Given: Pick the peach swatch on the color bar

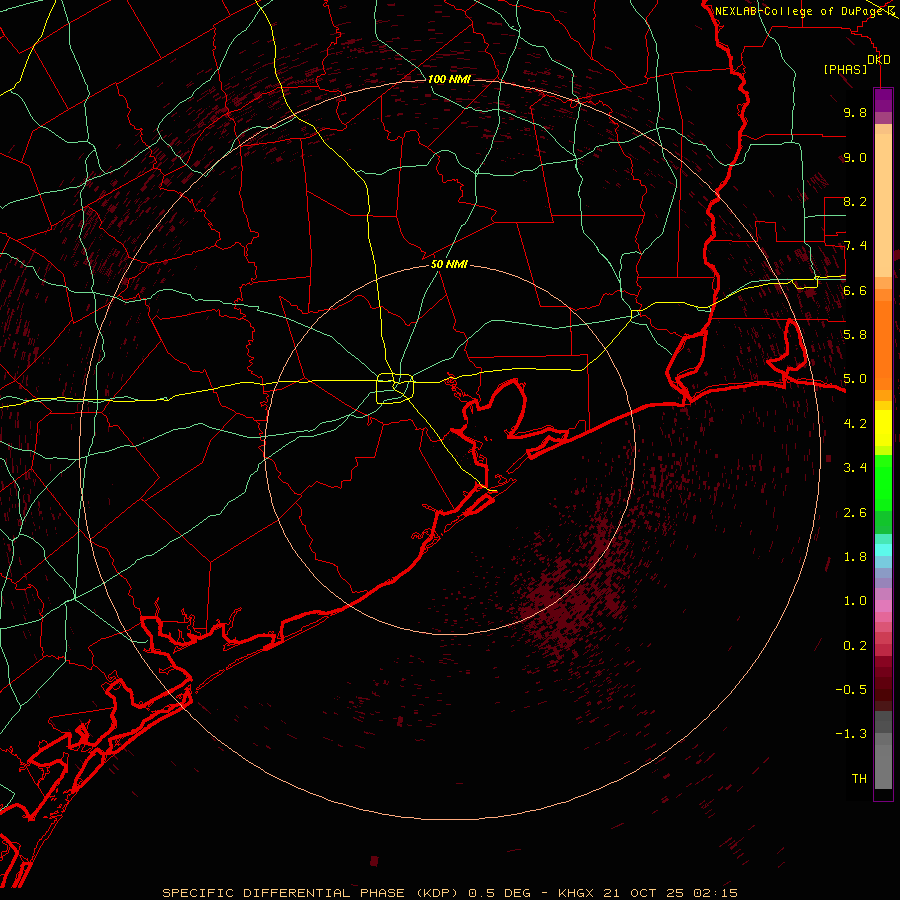Looking at the screenshot, I should [883, 207].
